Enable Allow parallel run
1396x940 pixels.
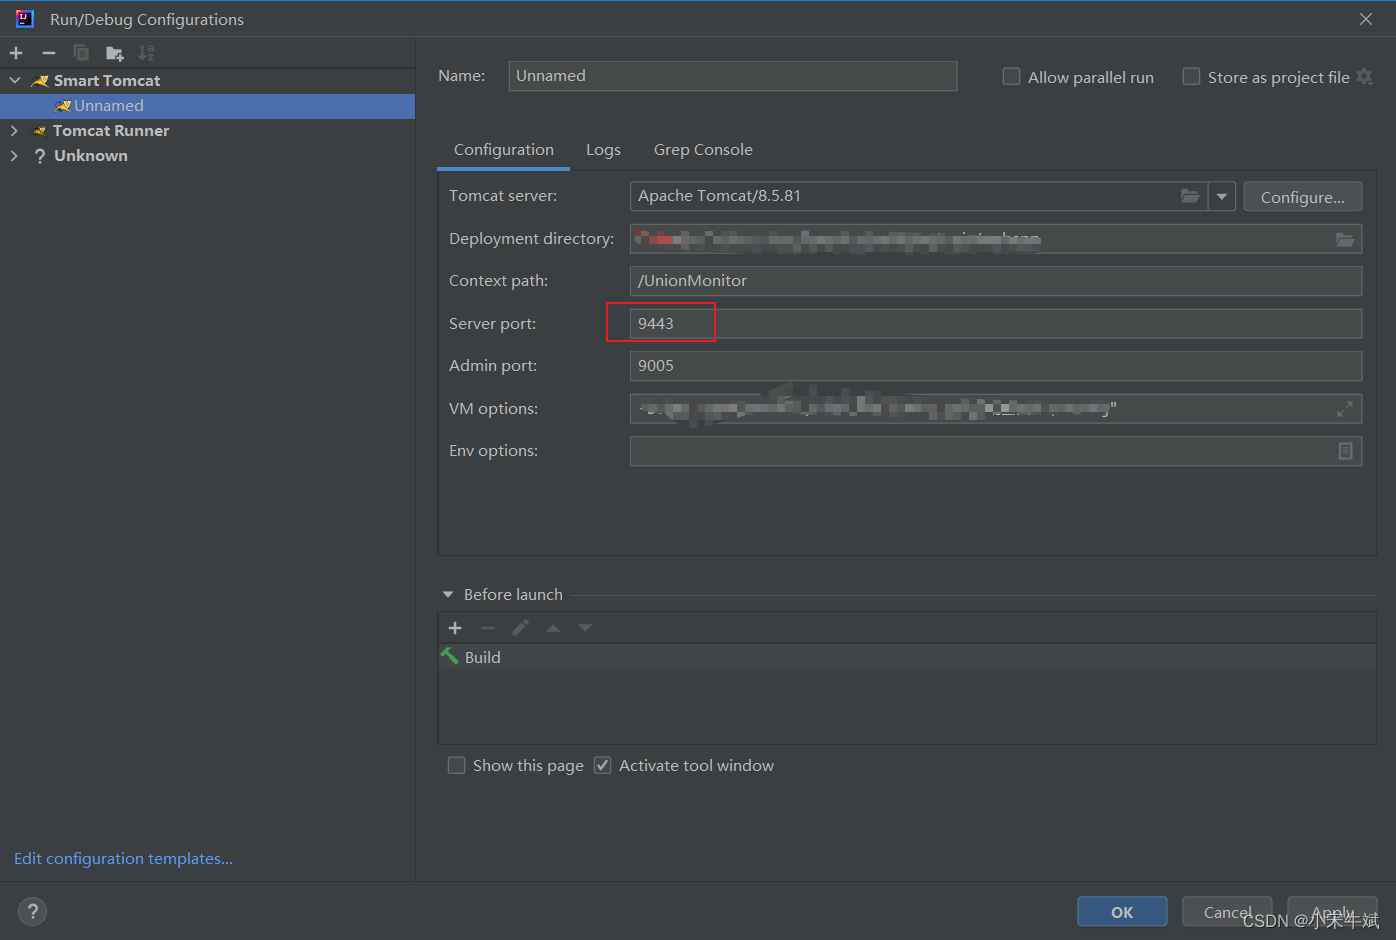click(x=1011, y=77)
